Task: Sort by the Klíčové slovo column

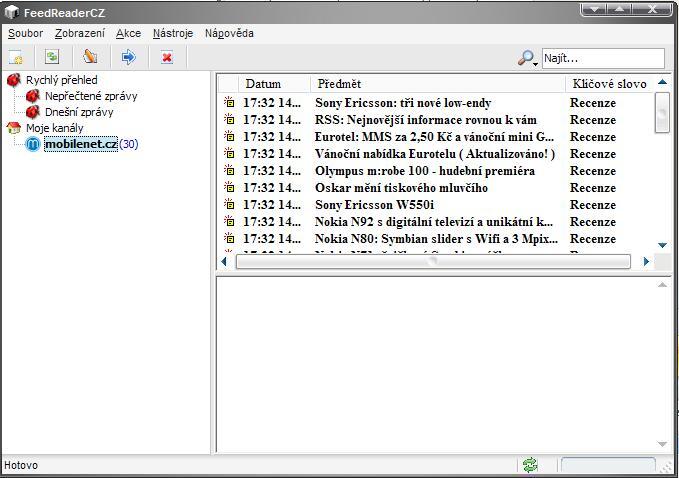Action: point(608,84)
